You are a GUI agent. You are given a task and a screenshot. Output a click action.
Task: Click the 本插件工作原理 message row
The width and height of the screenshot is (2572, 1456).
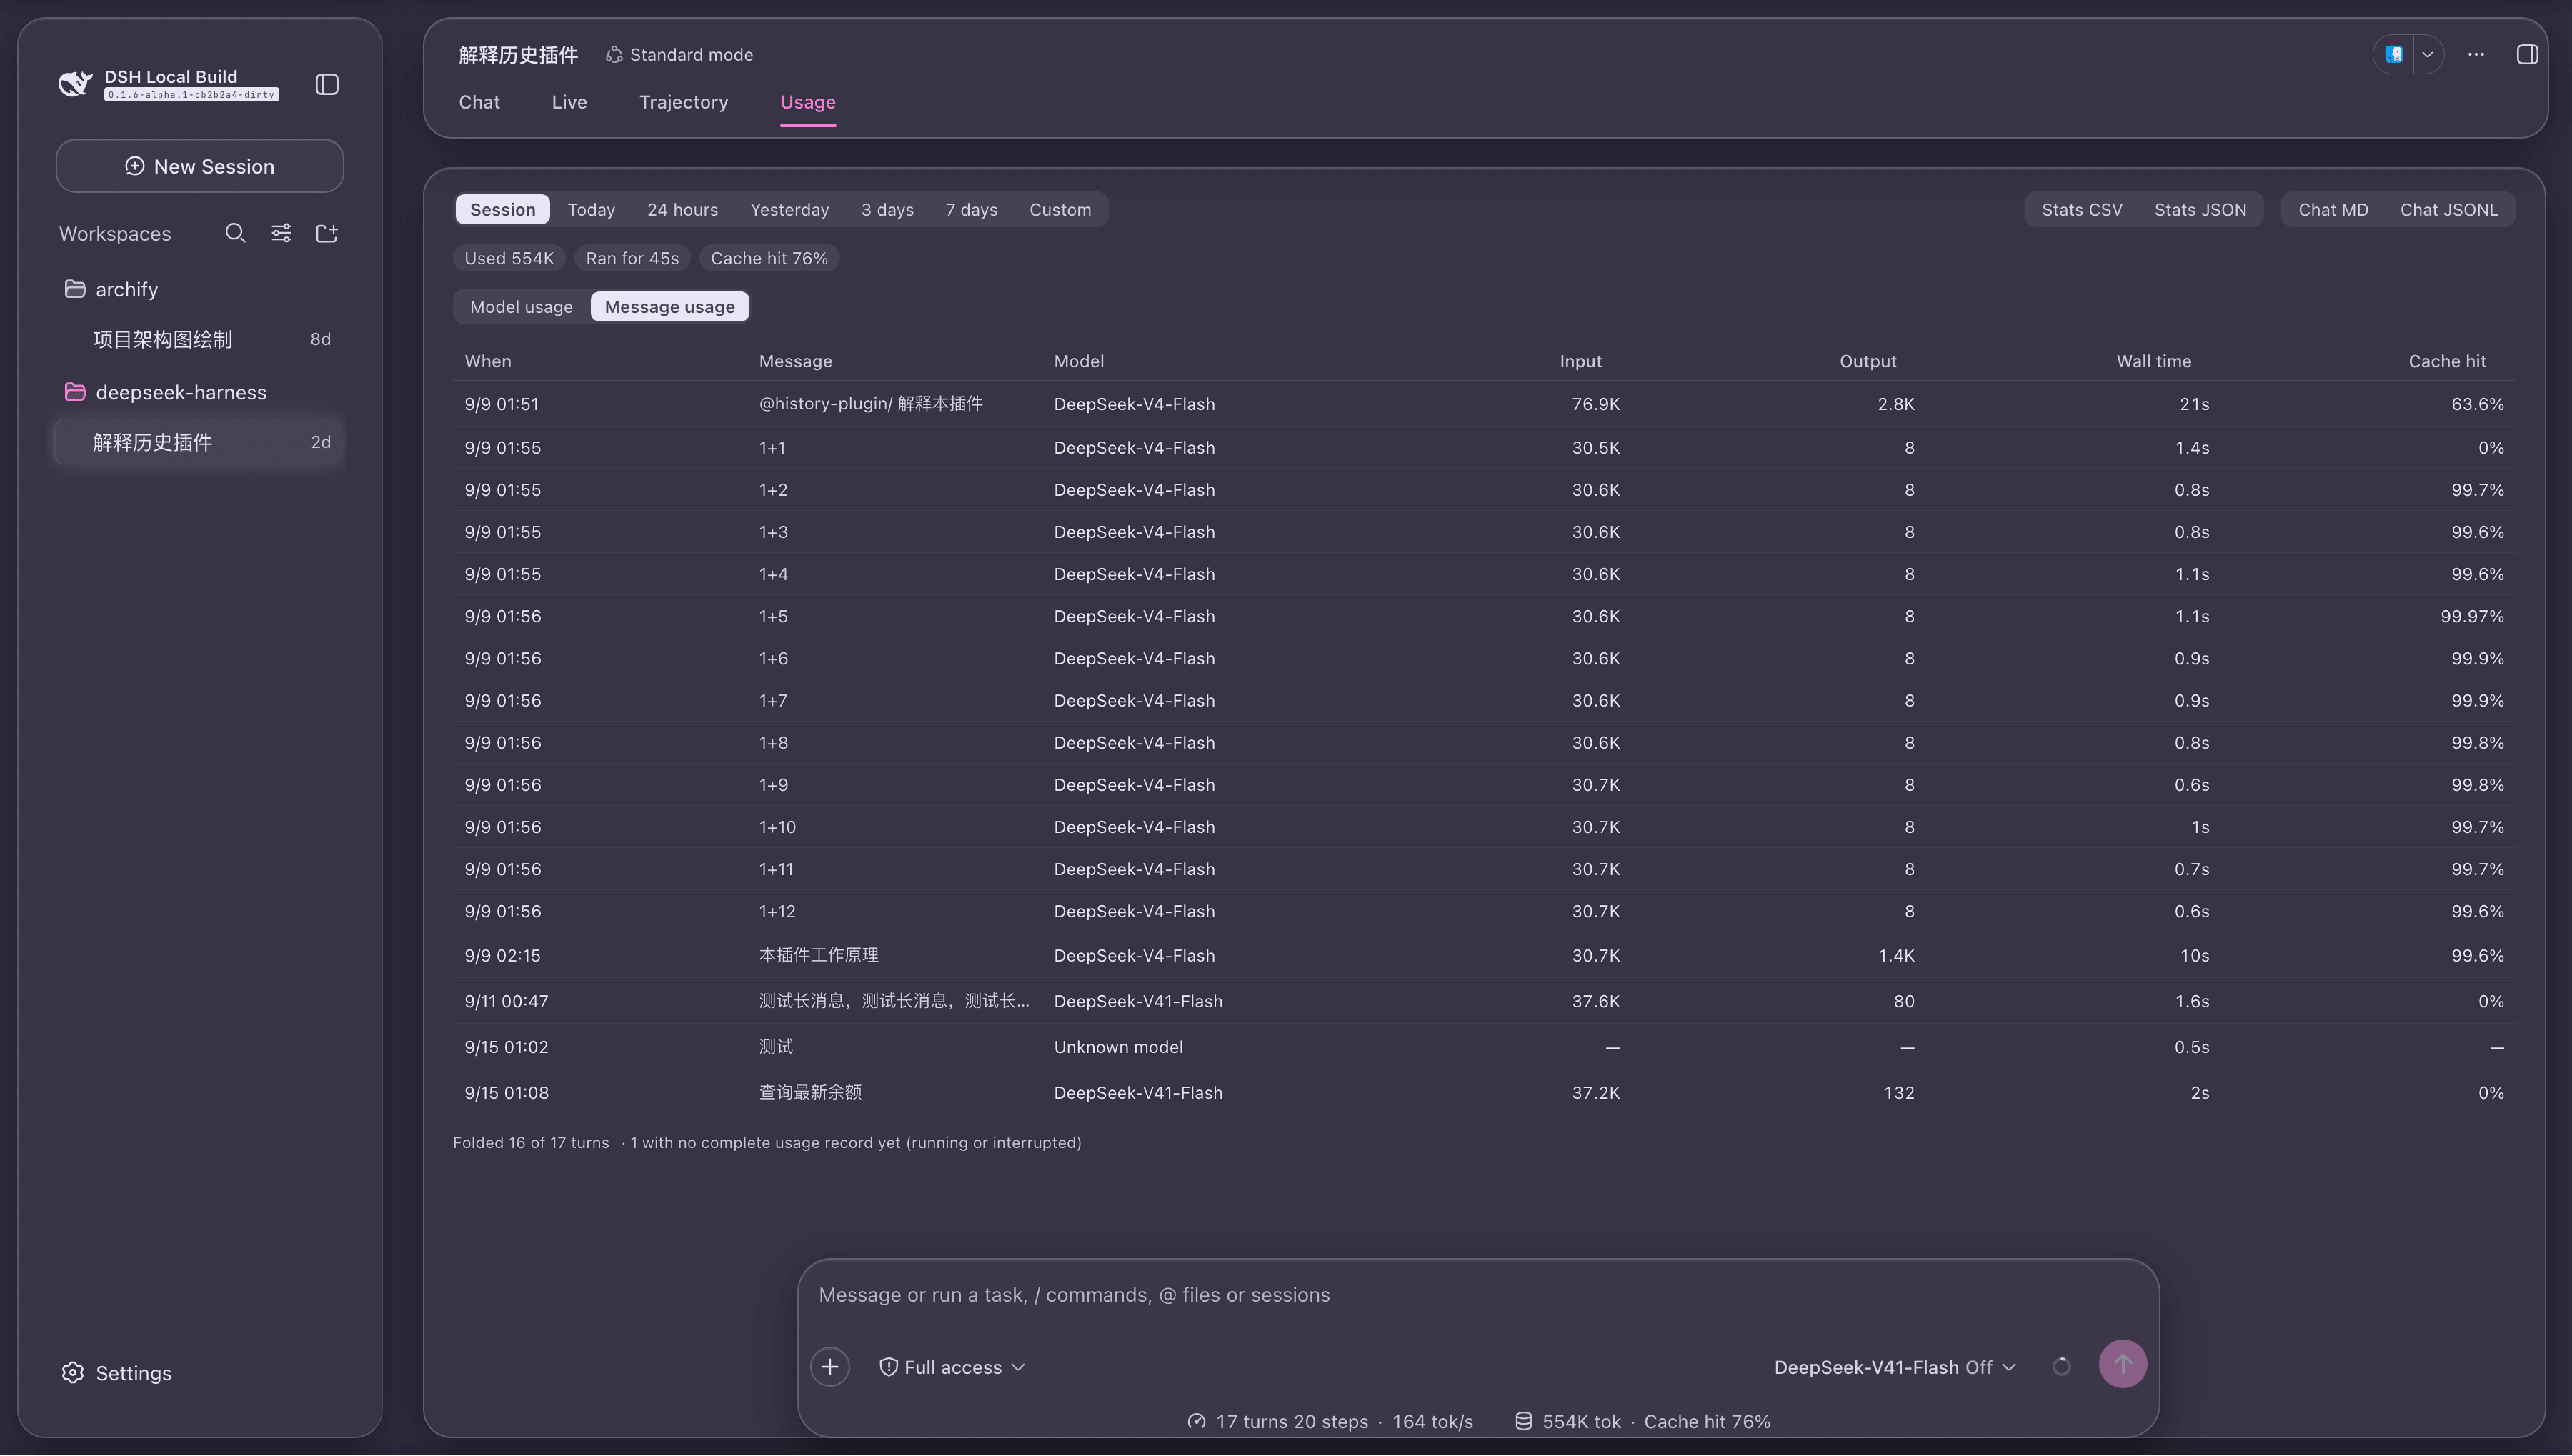[x=1484, y=955]
